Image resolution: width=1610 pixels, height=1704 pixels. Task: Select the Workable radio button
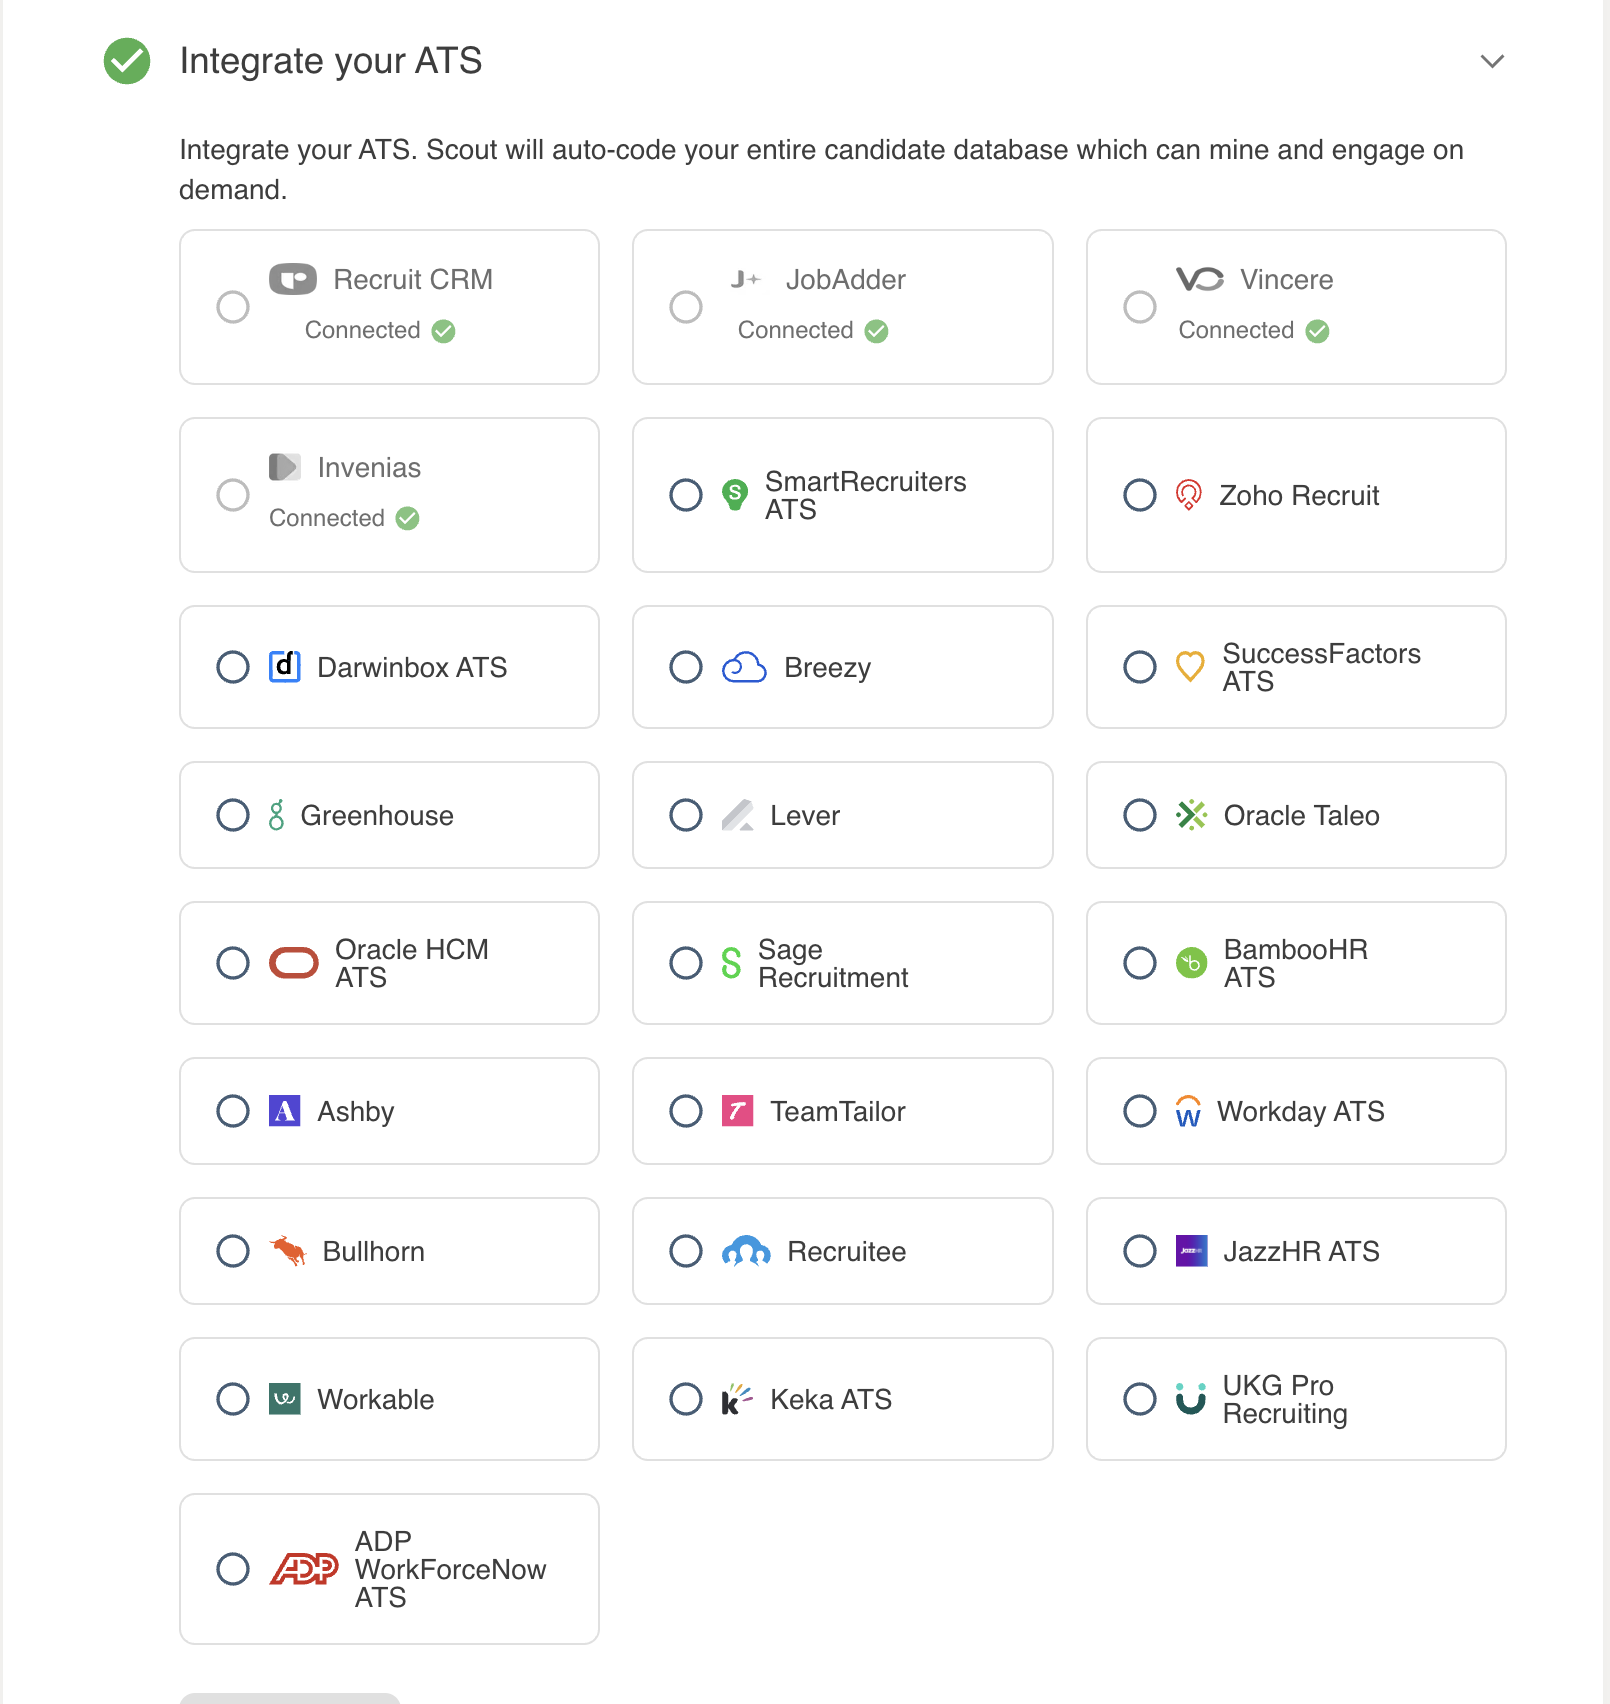[233, 1399]
